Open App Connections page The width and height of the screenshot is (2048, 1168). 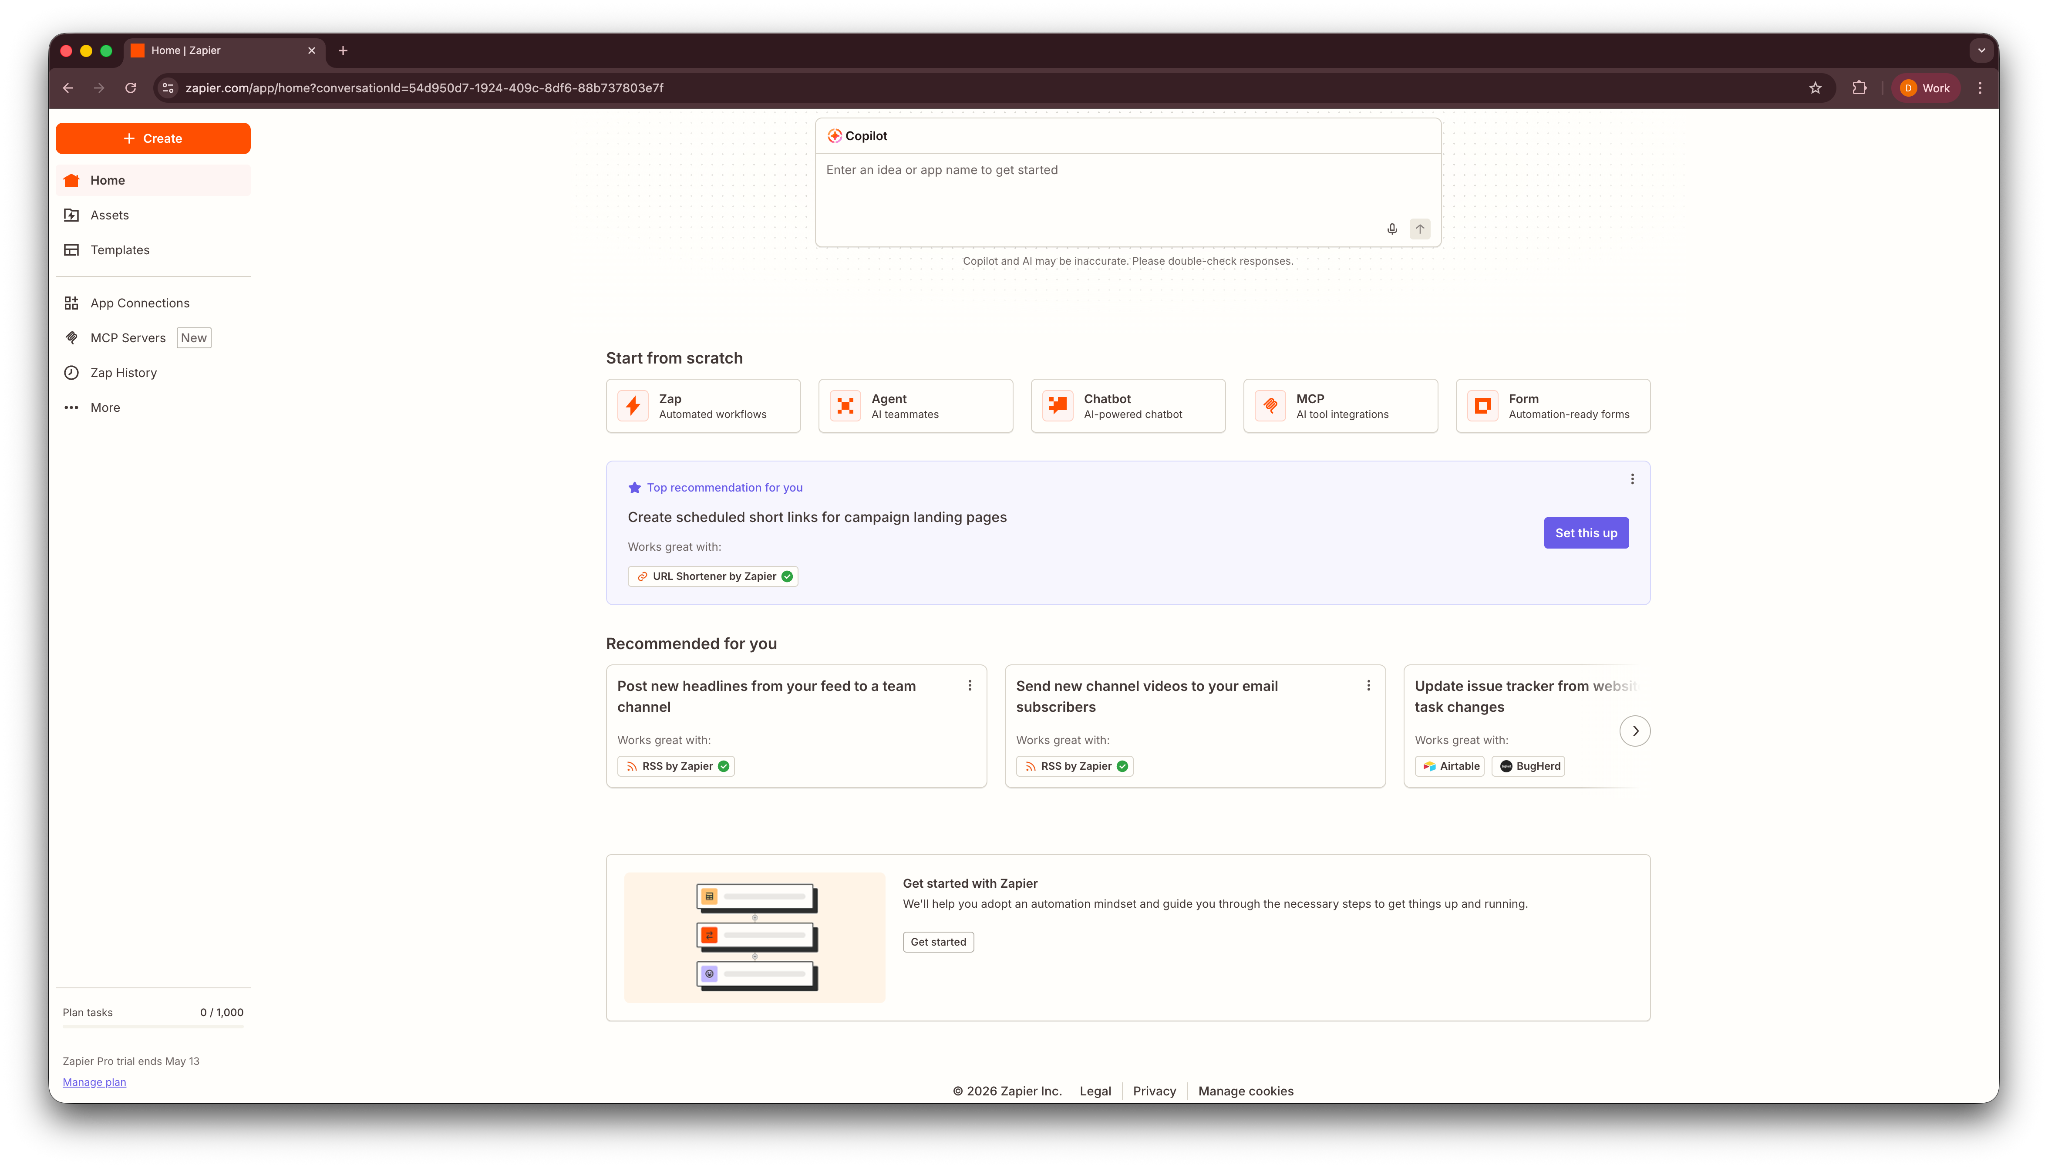pyautogui.click(x=153, y=303)
